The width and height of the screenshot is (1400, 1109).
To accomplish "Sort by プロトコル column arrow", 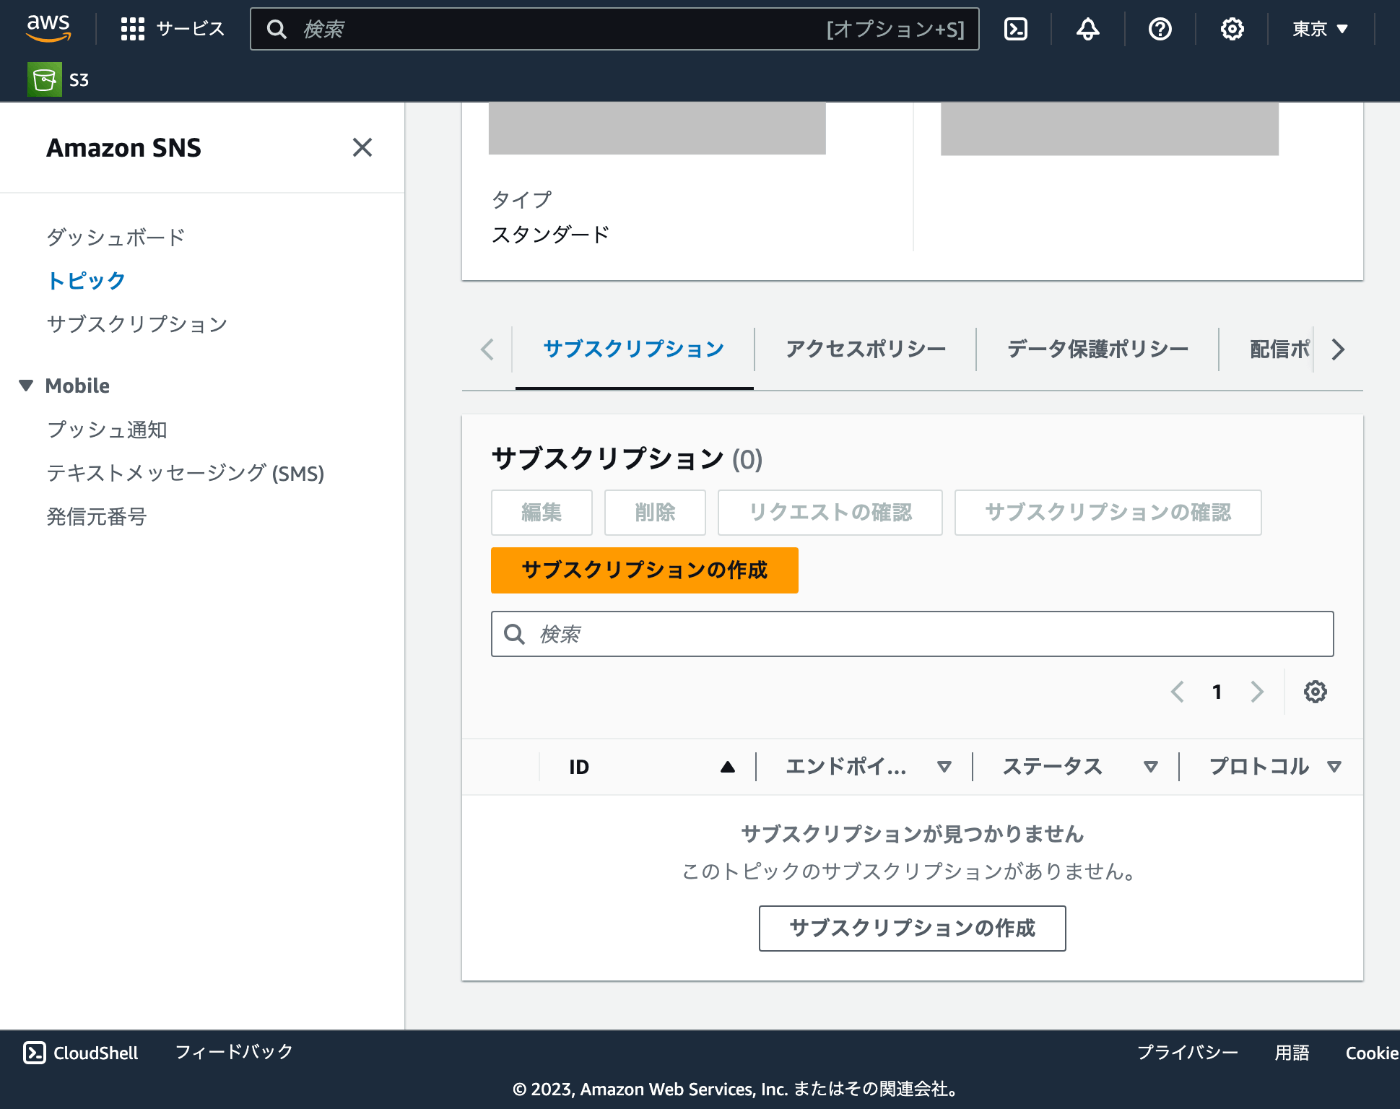I will pyautogui.click(x=1334, y=767).
